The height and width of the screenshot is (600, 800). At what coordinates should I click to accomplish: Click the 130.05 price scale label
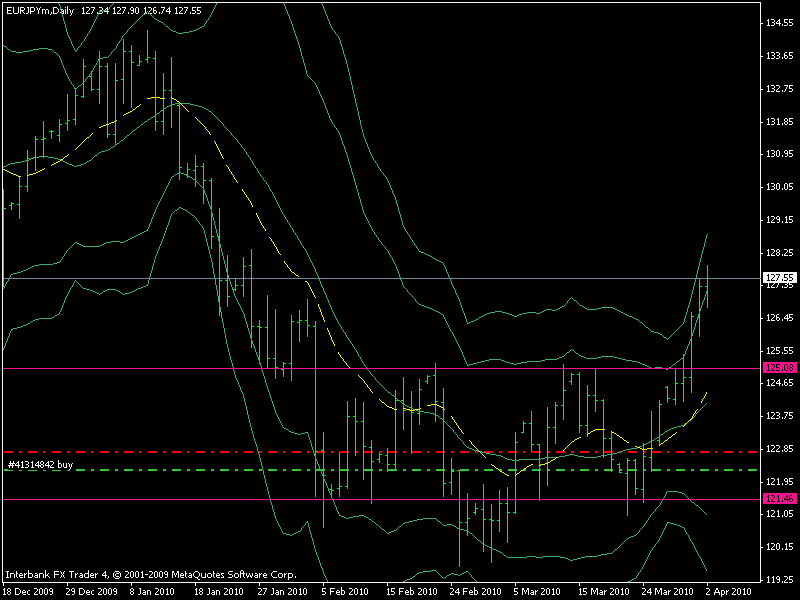(777, 187)
